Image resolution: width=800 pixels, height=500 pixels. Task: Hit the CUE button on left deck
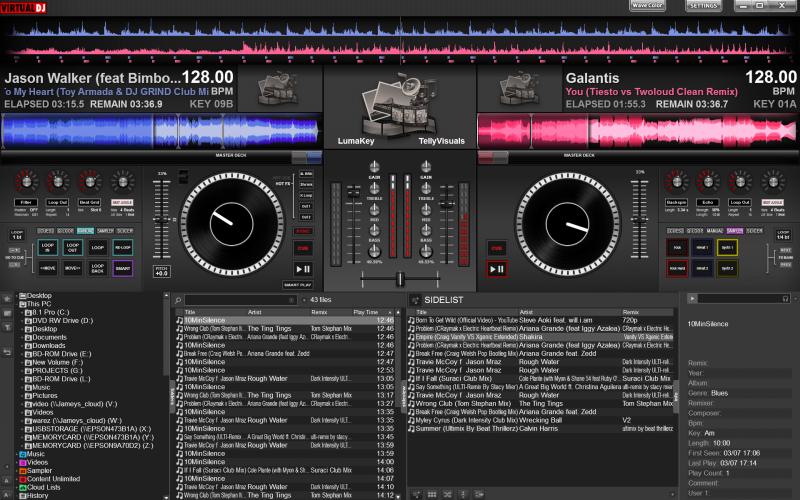pos(303,247)
